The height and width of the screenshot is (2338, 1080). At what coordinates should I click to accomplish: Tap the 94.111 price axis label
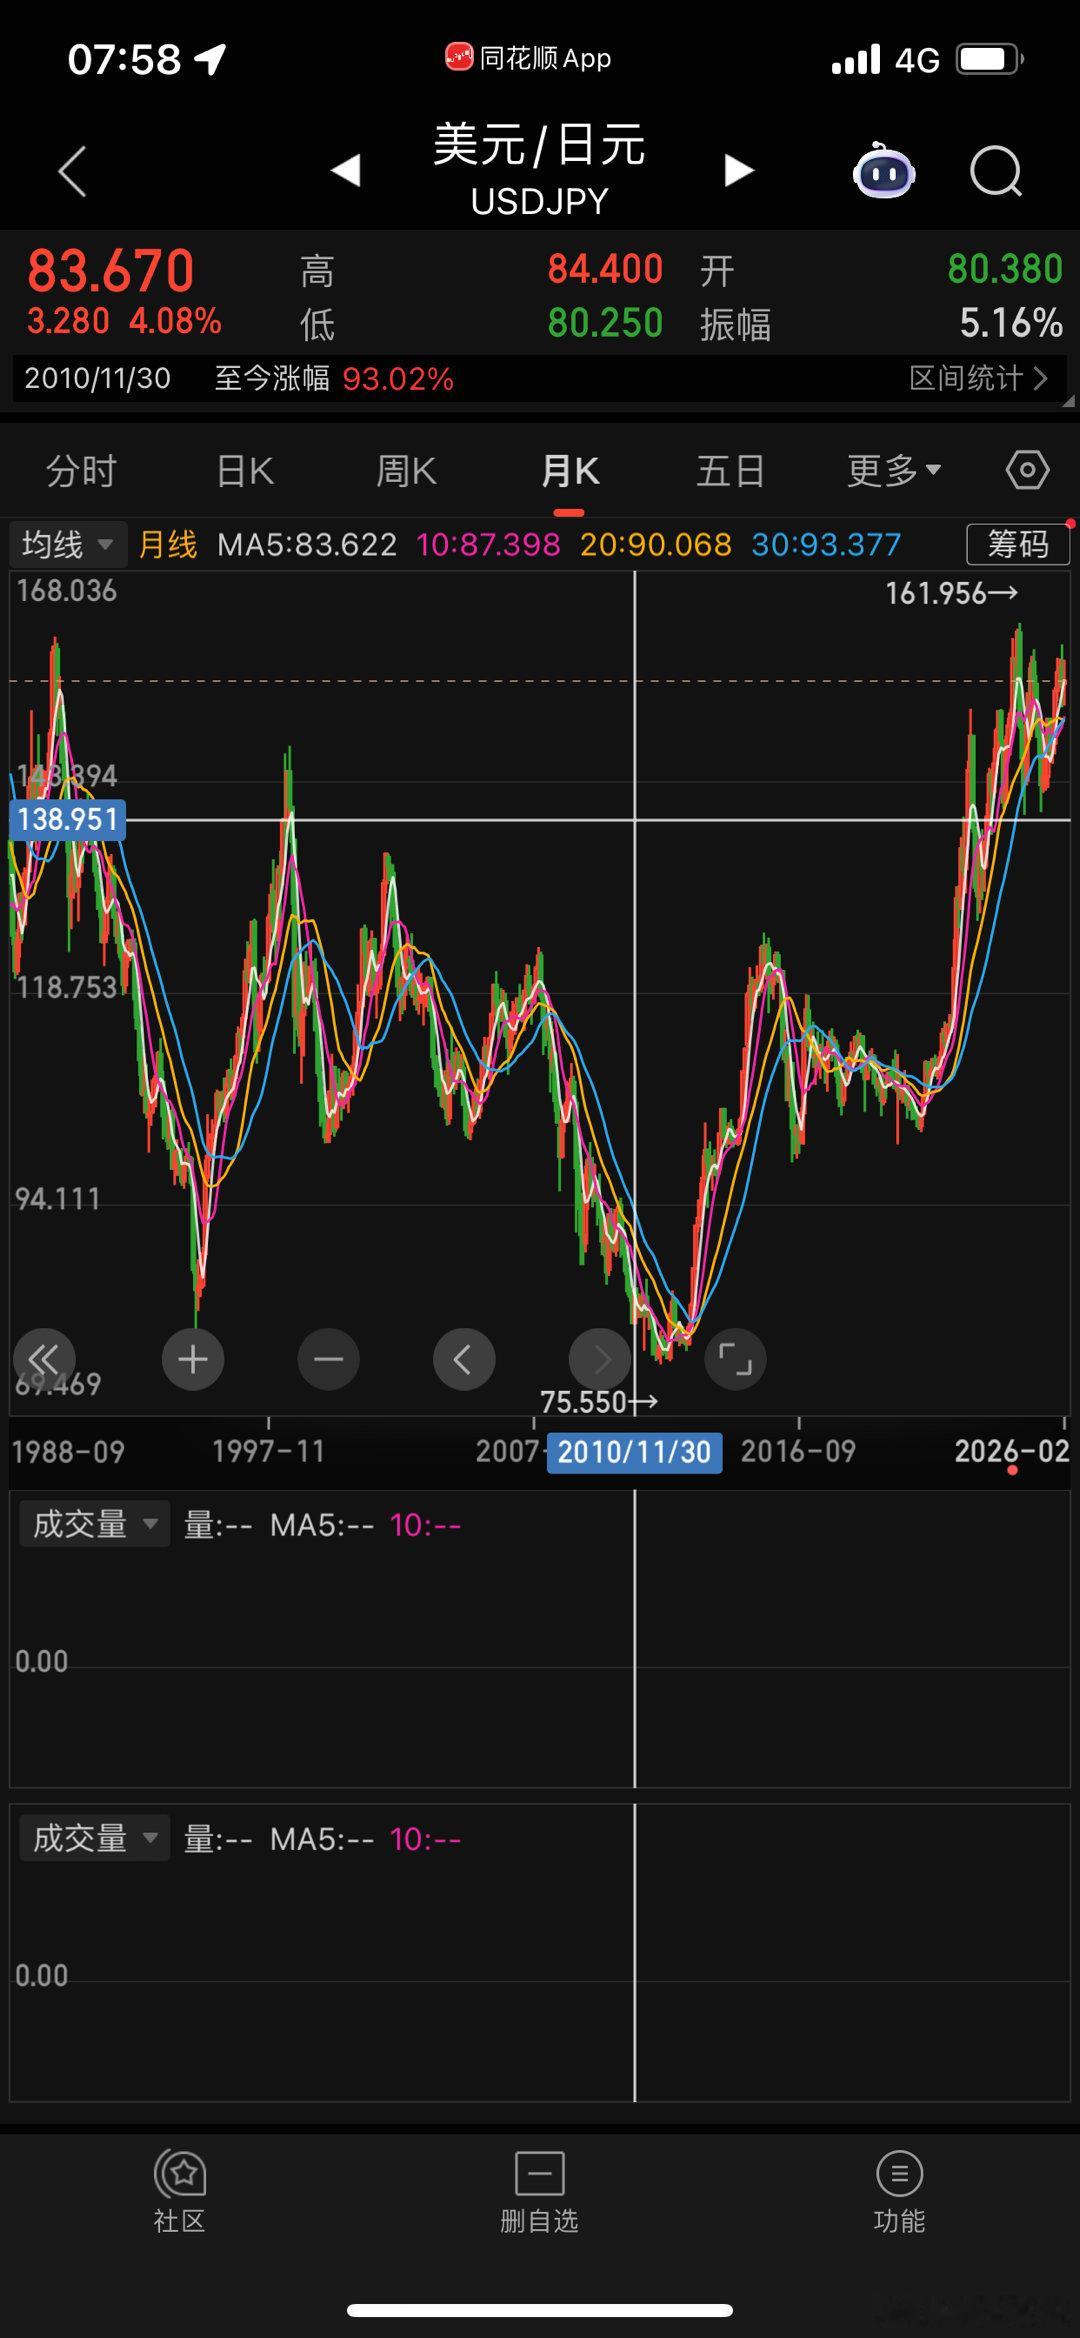(x=57, y=1199)
